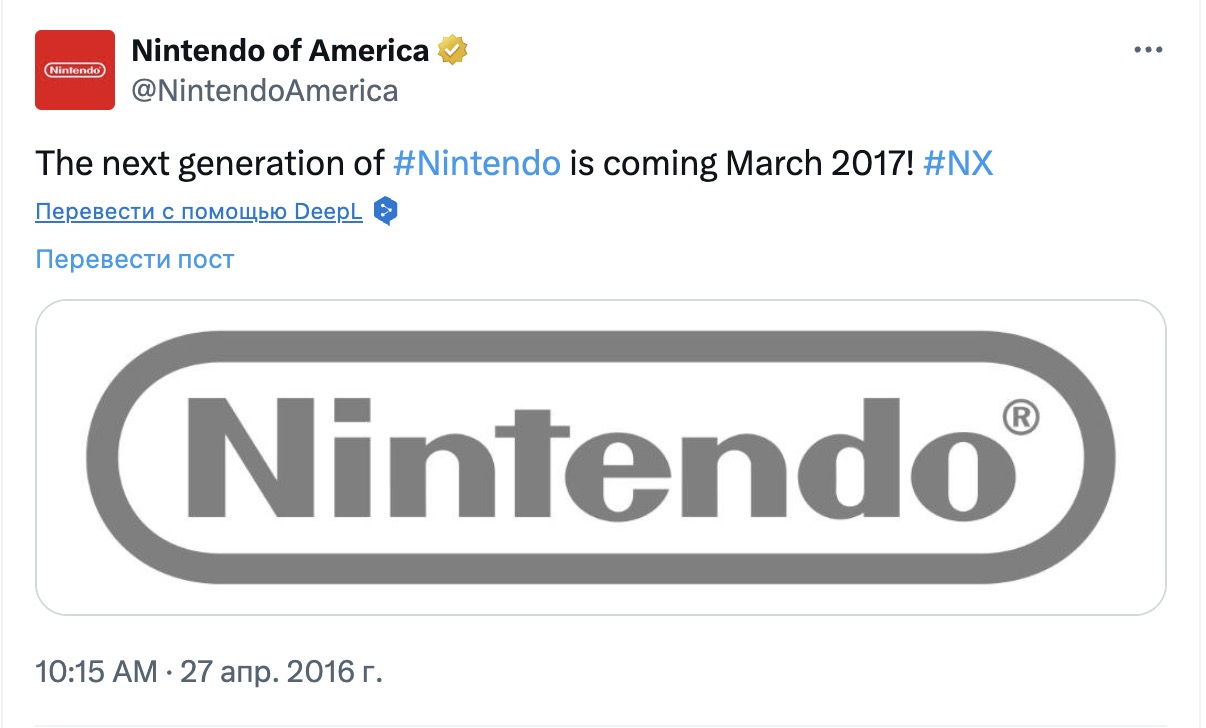Click the "Перевести пост" link

click(x=134, y=259)
